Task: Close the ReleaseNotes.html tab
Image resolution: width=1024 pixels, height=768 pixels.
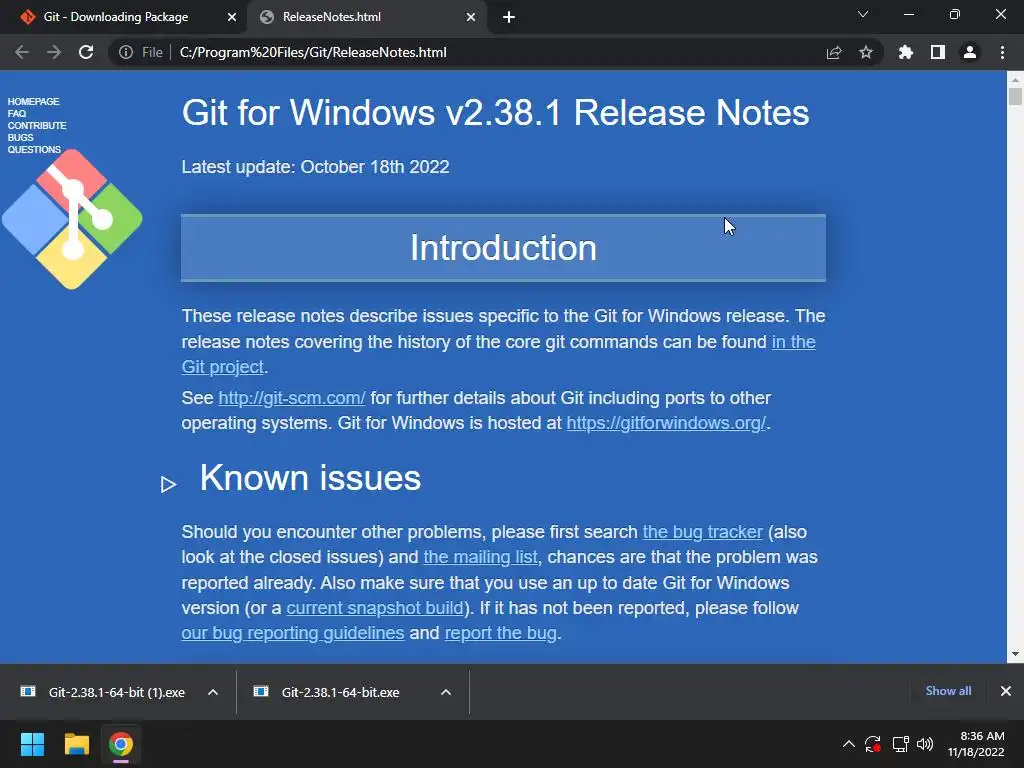Action: point(471,17)
